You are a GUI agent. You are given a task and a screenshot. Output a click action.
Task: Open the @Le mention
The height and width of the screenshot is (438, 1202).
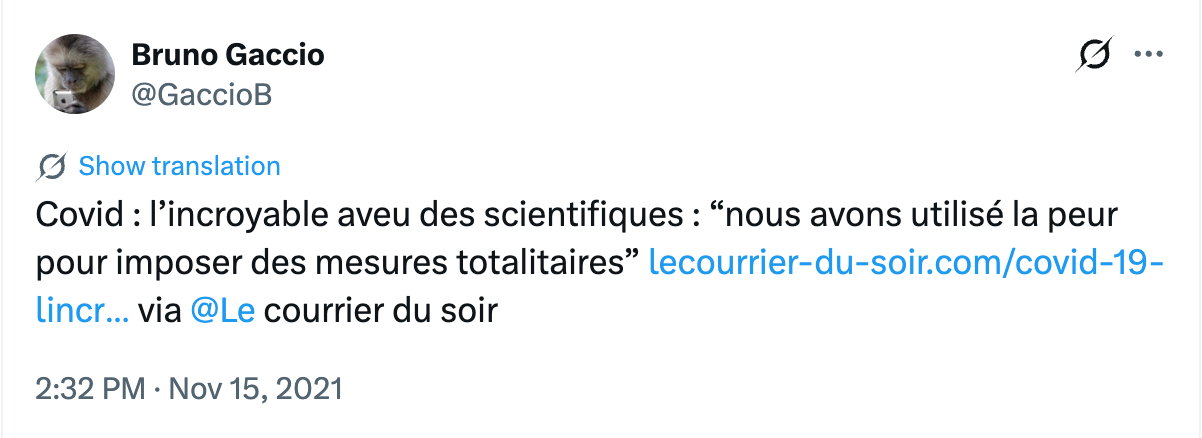222,311
